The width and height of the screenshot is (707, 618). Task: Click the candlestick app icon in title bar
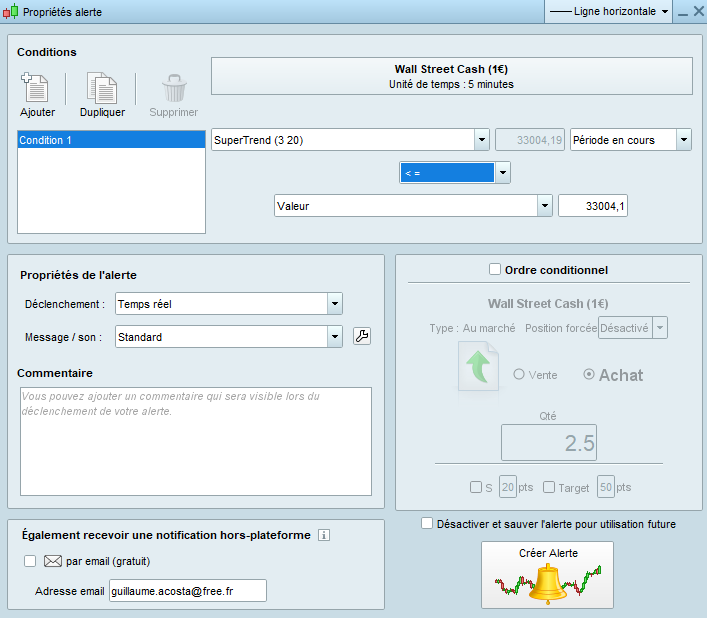coord(11,11)
